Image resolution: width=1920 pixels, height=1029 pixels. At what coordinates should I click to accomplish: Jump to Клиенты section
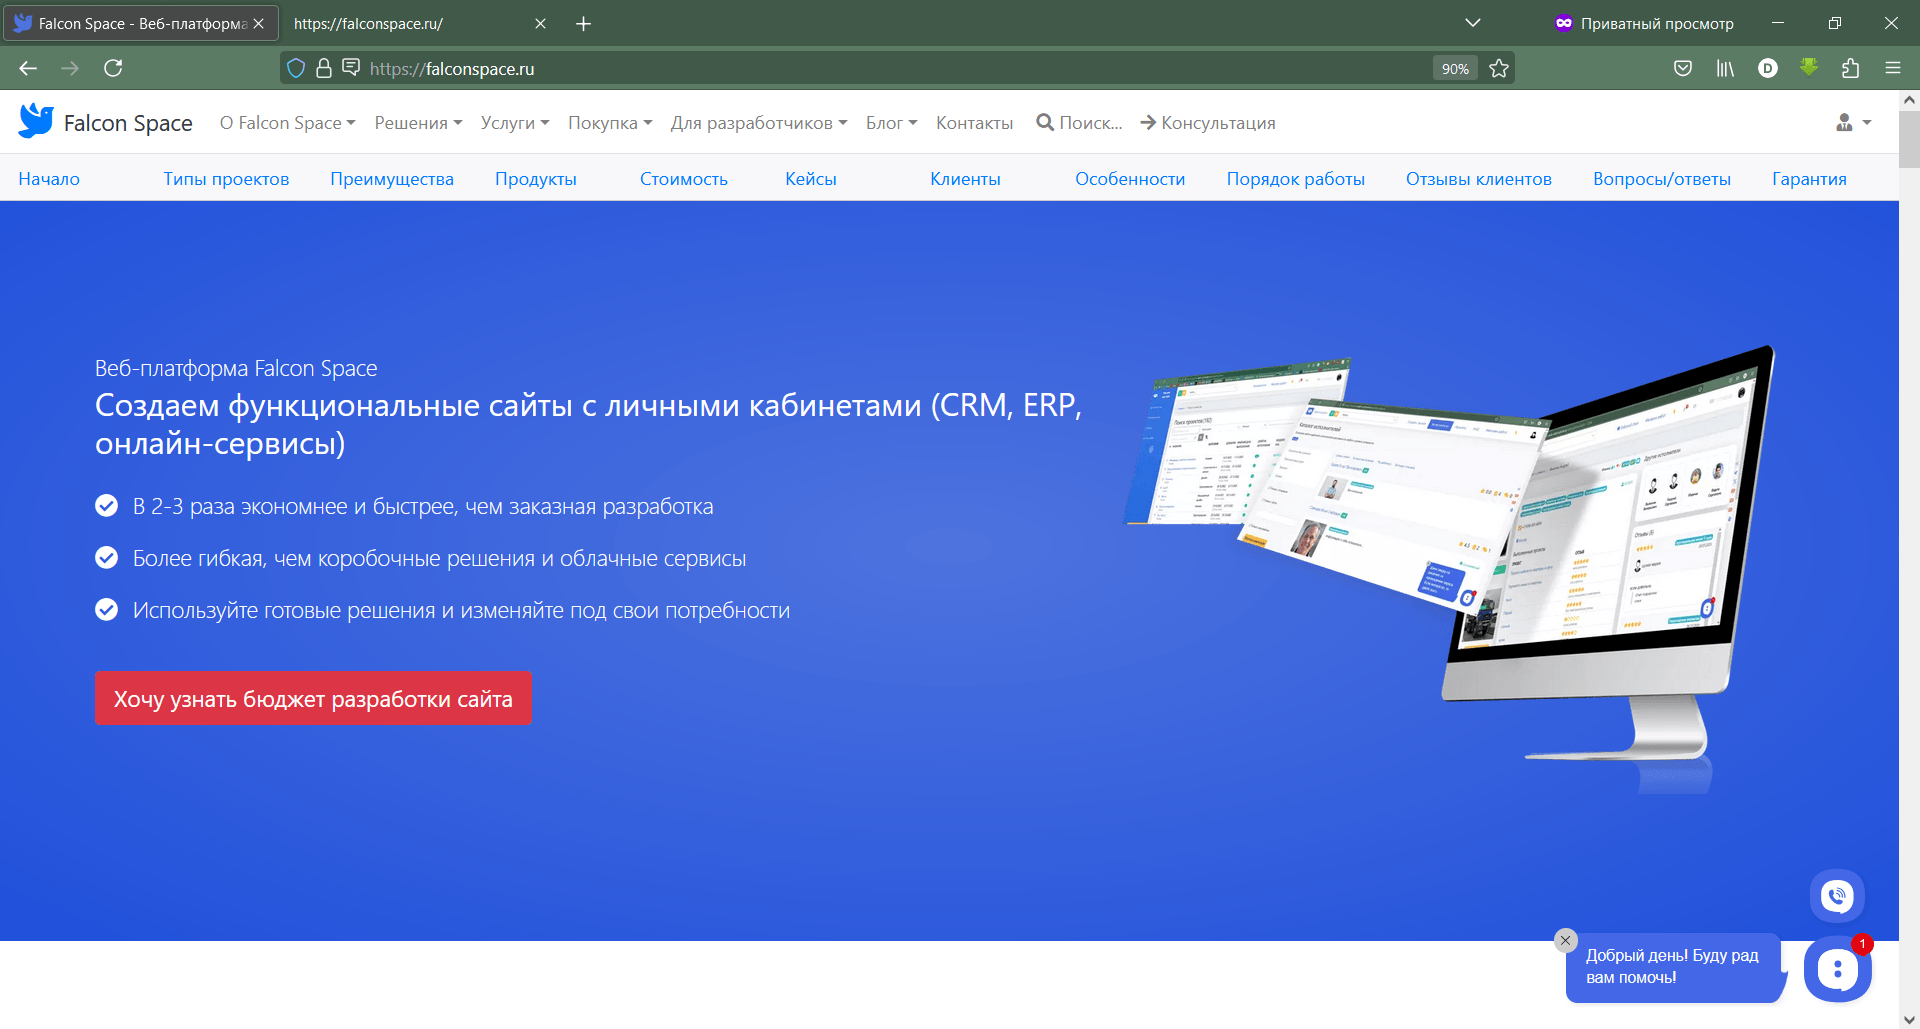[965, 179]
